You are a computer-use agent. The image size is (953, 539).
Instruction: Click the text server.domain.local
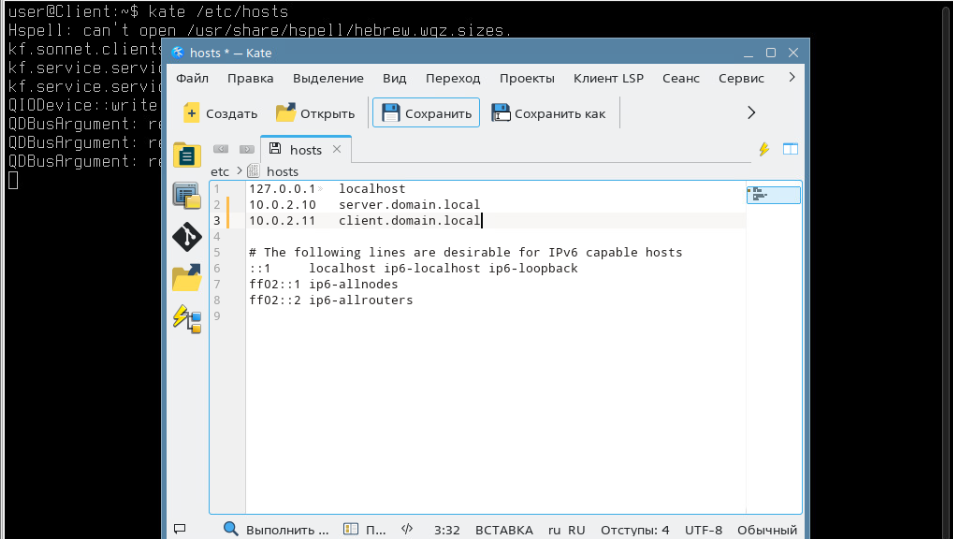(x=409, y=205)
